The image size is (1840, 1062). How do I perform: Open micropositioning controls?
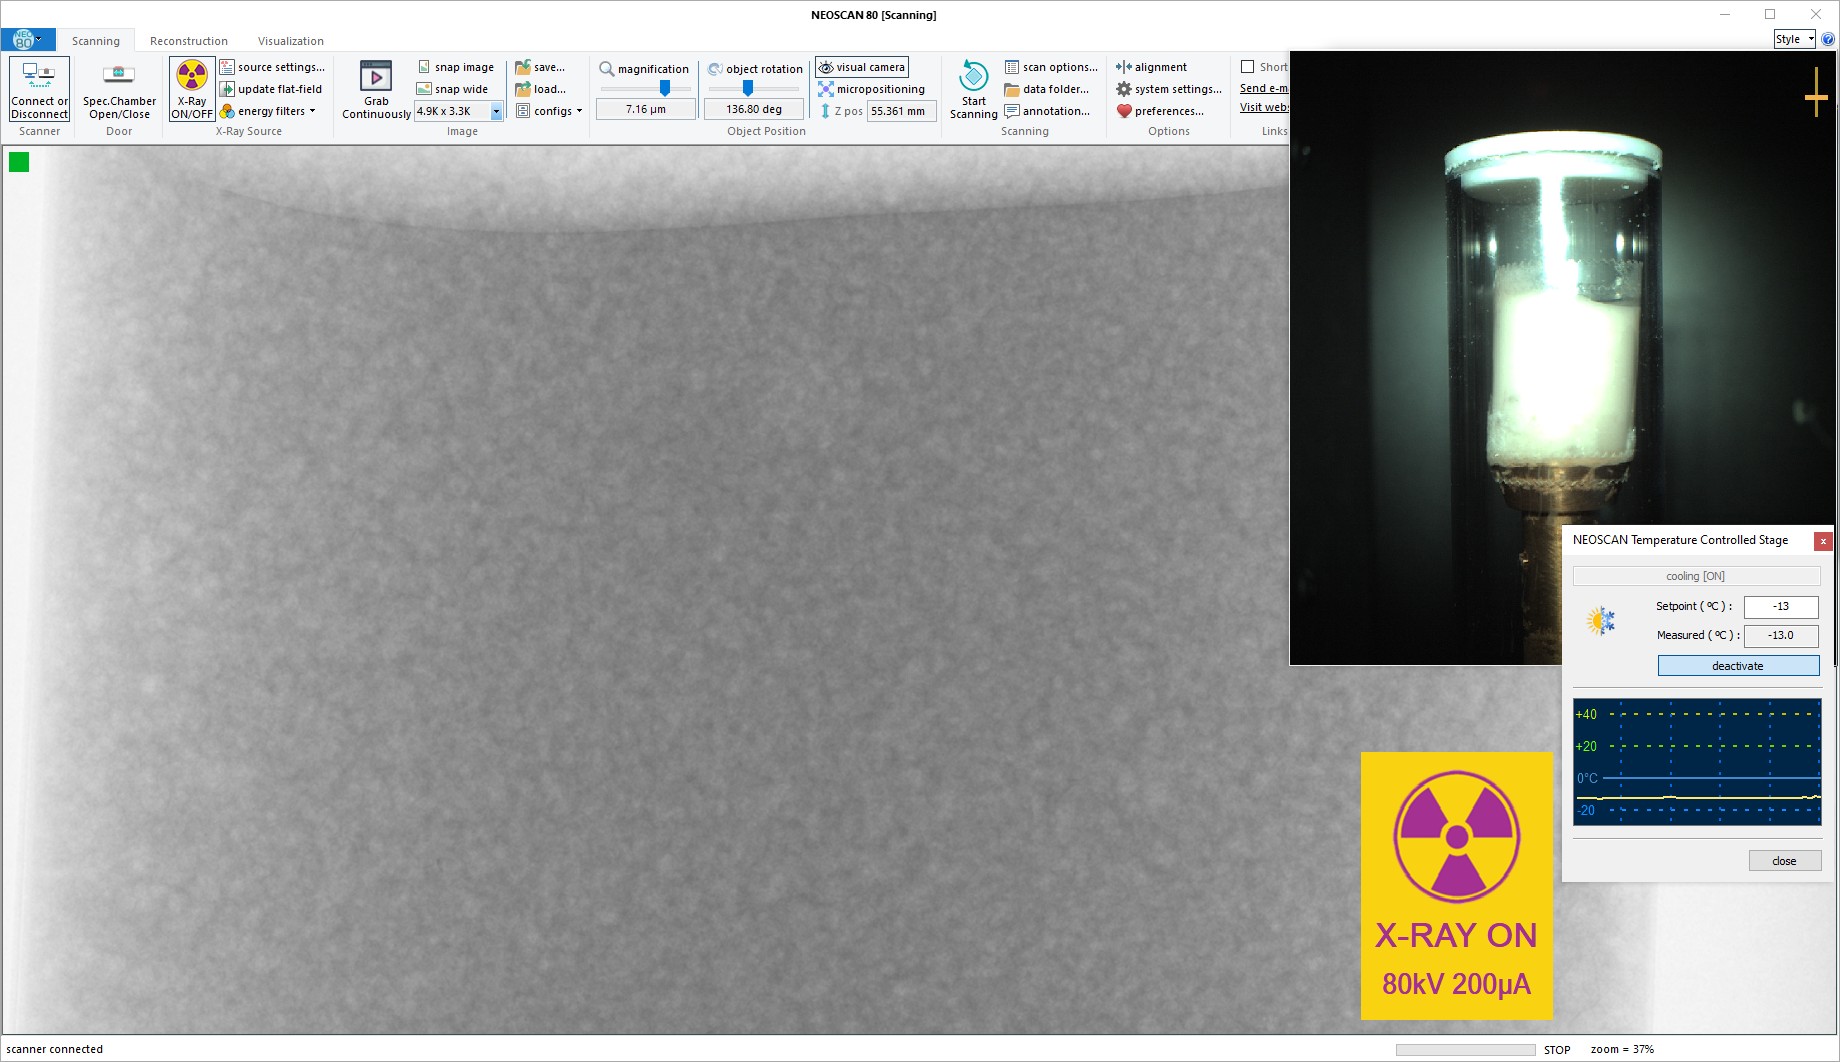(871, 89)
